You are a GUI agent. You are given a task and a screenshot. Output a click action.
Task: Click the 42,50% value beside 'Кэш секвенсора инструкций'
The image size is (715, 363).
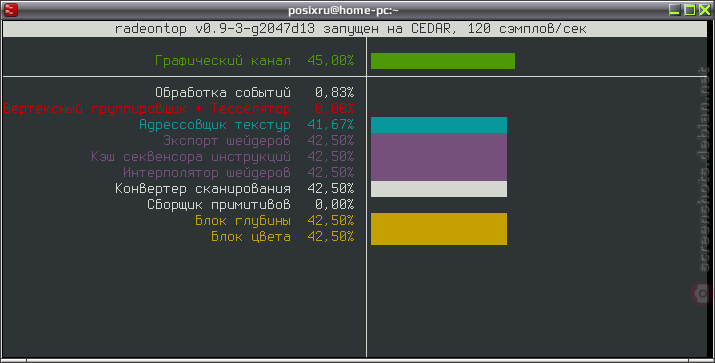coord(331,156)
